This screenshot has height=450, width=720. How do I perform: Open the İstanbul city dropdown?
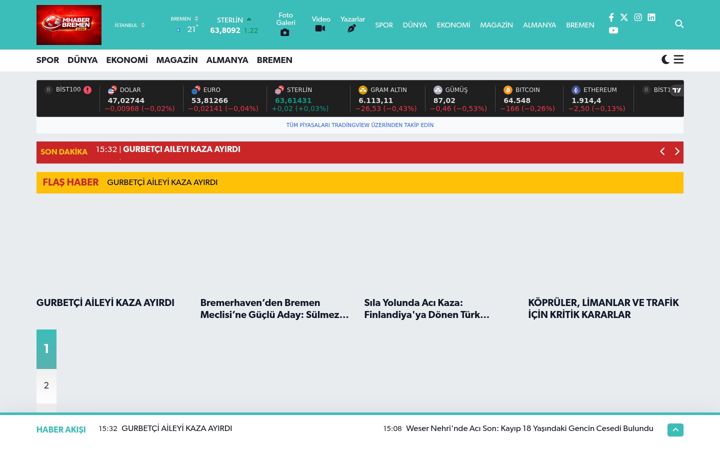coord(129,25)
